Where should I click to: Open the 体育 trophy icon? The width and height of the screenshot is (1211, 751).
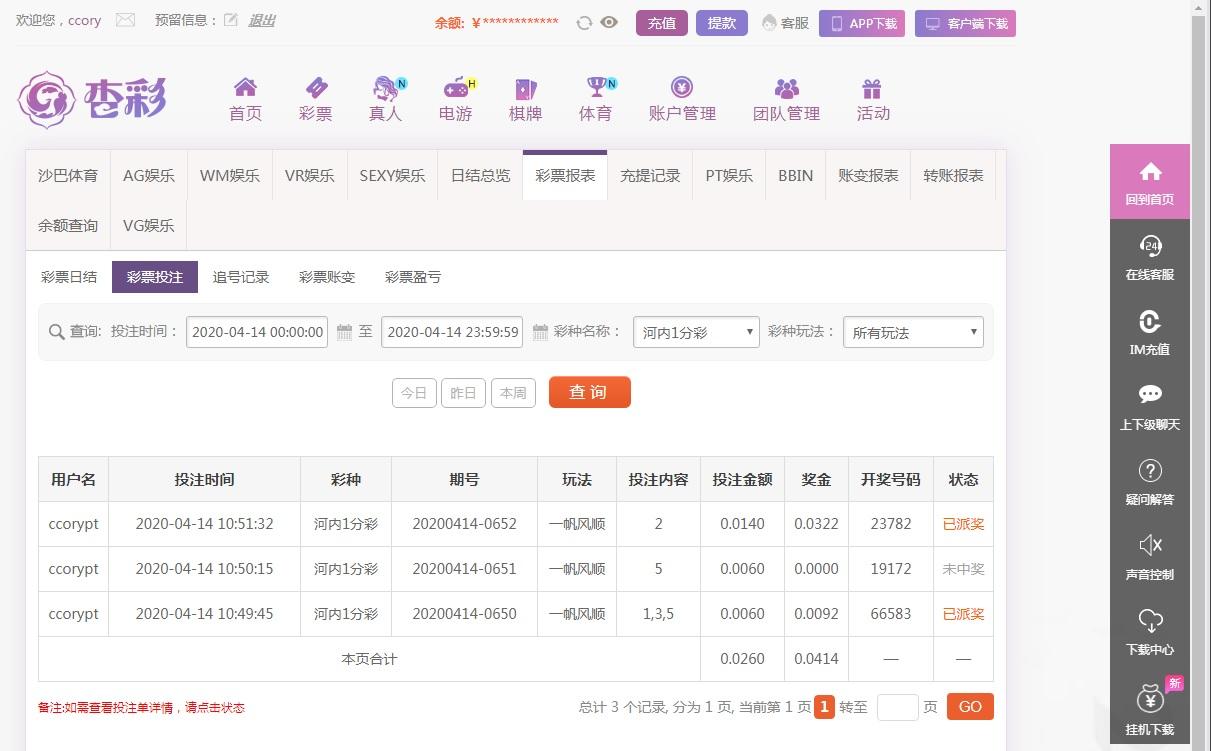coord(596,88)
